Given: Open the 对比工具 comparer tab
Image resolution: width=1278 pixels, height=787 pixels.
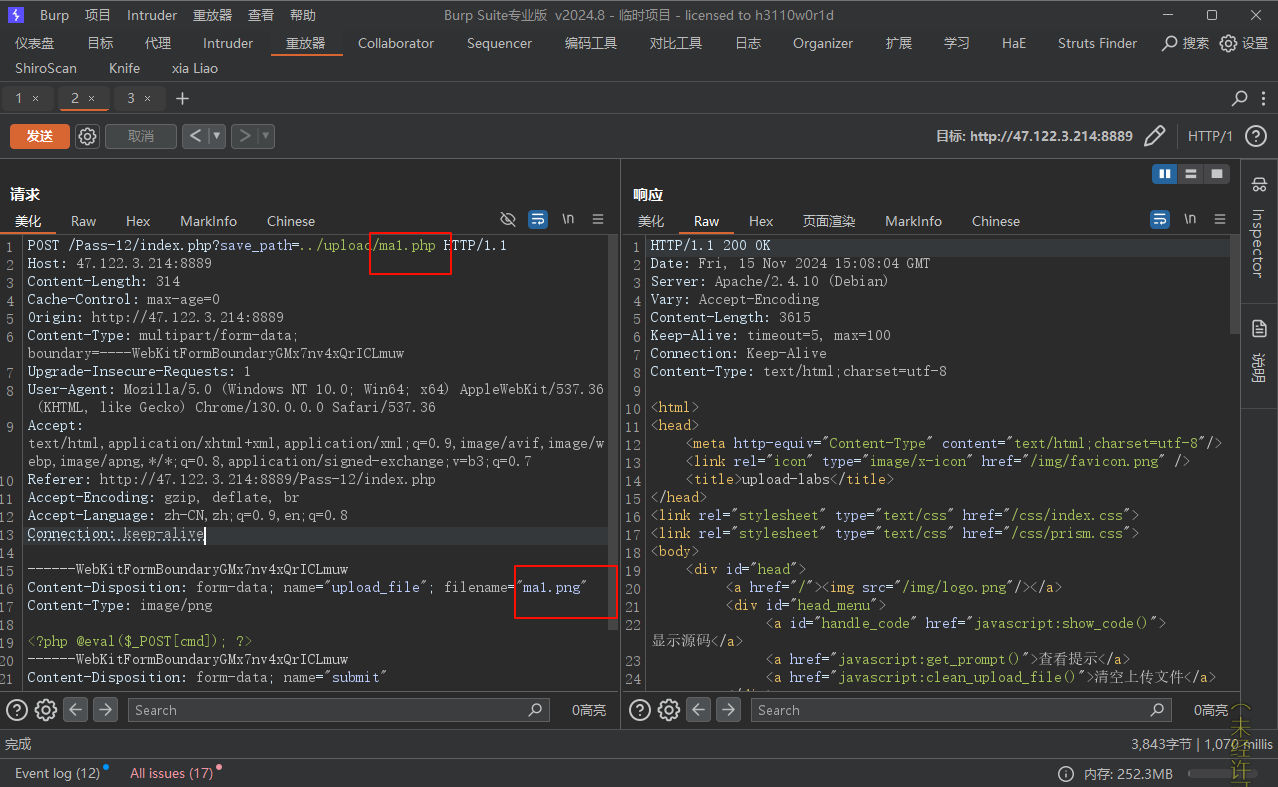Looking at the screenshot, I should (676, 43).
